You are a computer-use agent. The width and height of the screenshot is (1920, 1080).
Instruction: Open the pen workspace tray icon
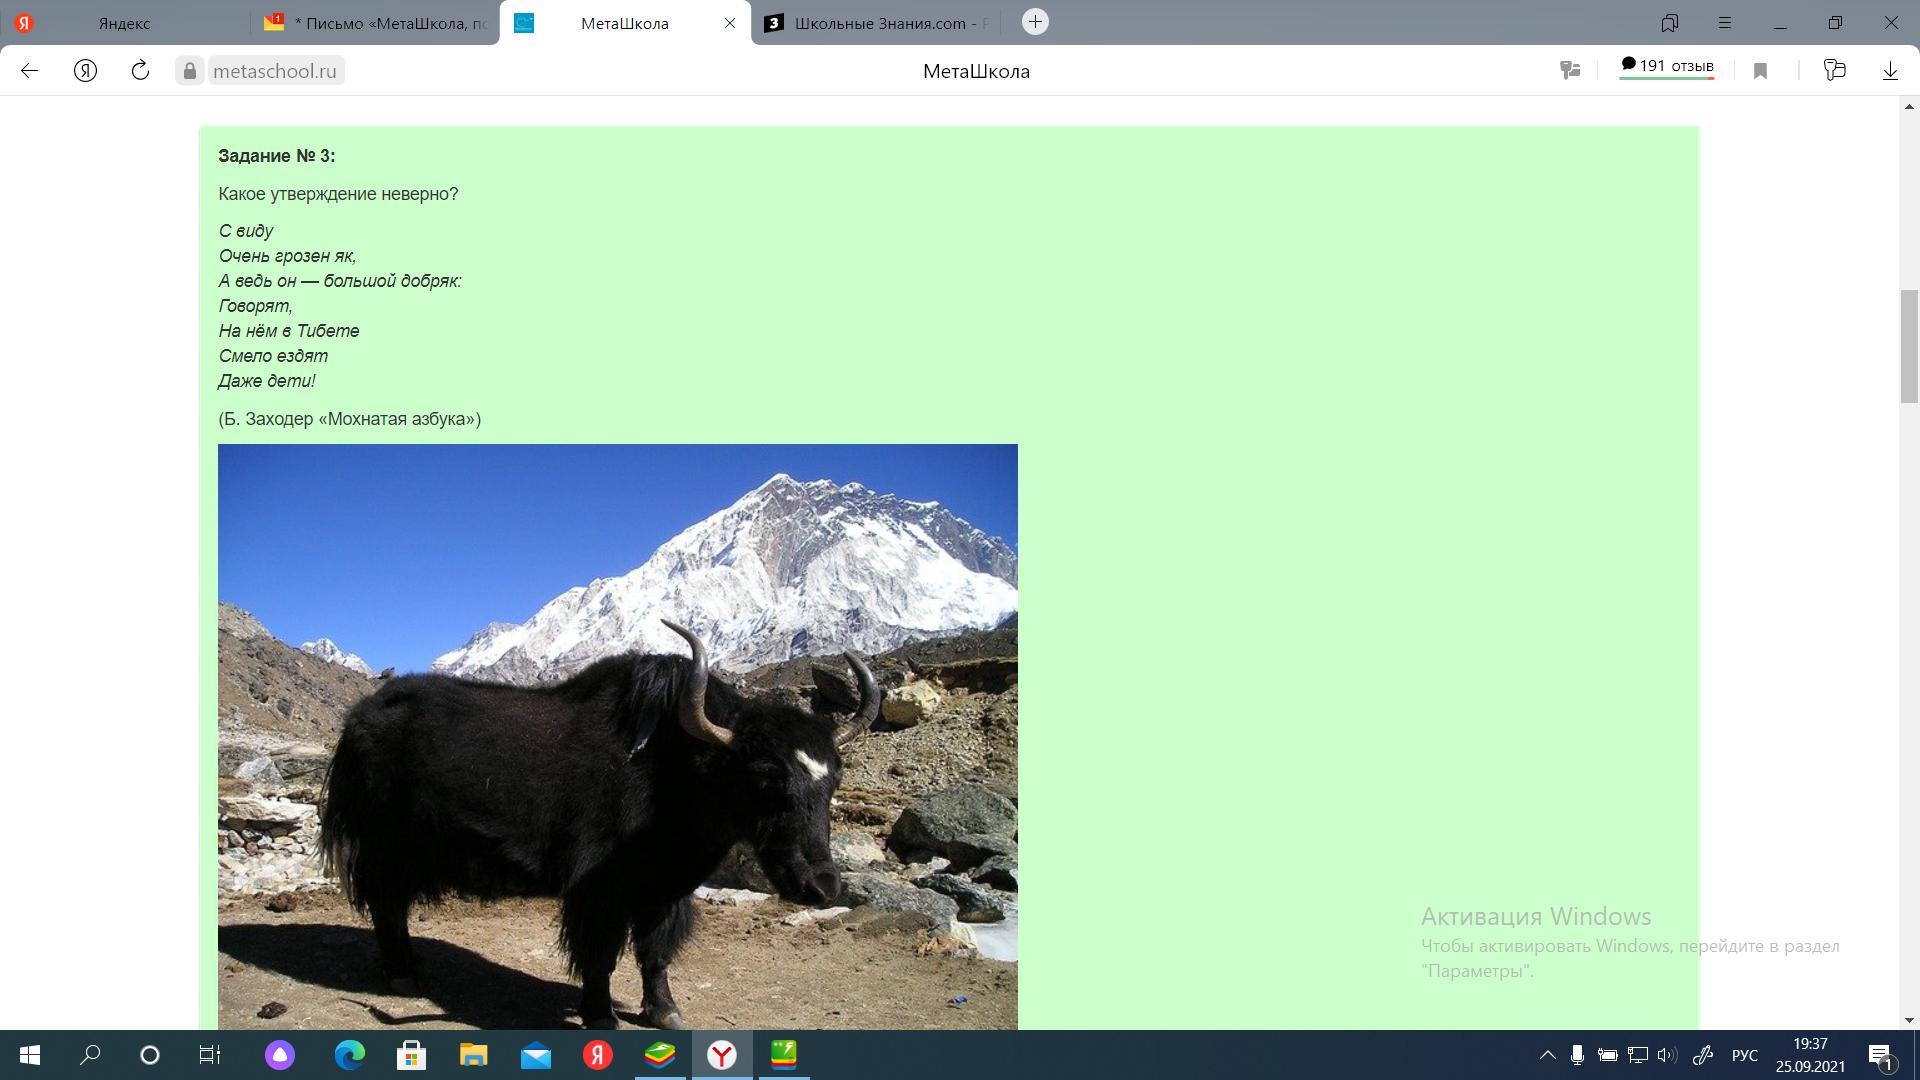(x=1702, y=1055)
